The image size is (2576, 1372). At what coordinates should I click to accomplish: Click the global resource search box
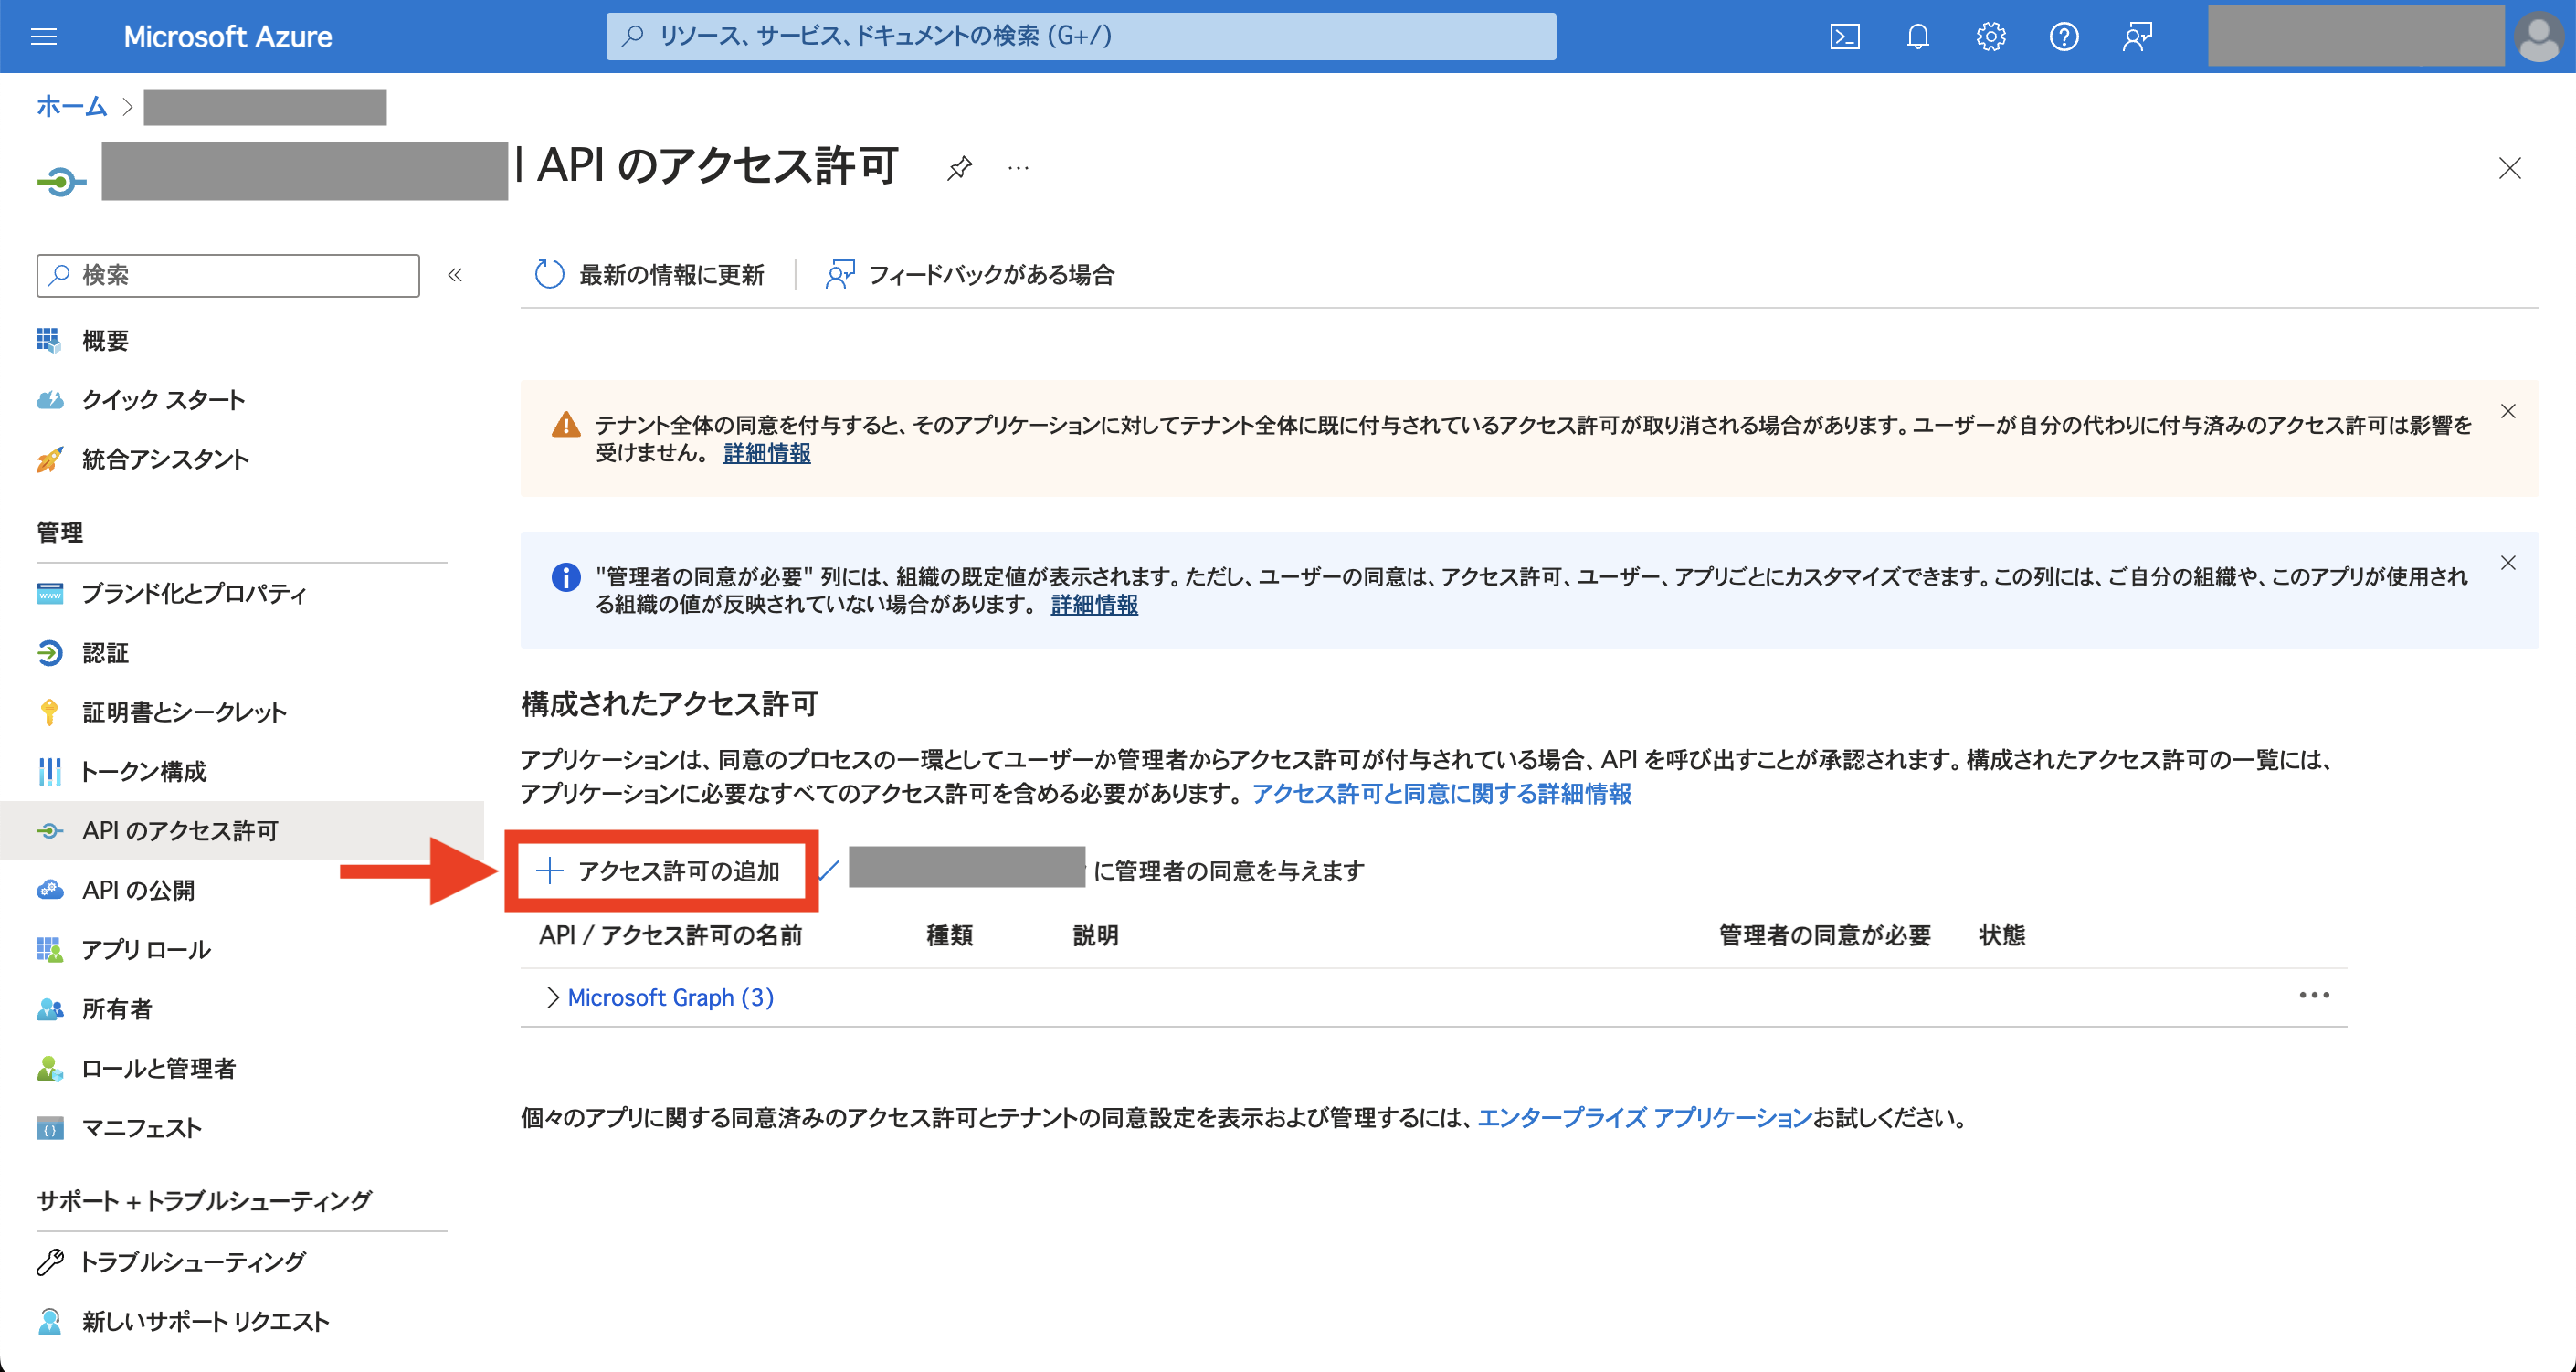click(x=1080, y=36)
